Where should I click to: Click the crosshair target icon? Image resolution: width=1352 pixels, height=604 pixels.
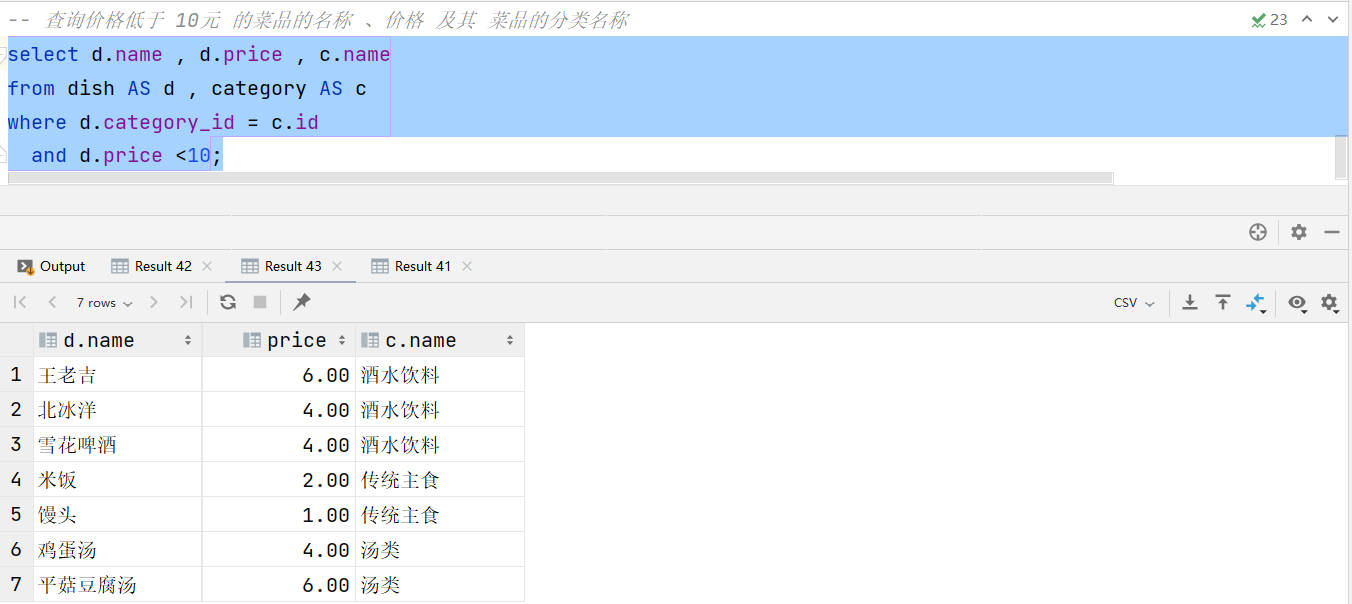(1258, 232)
